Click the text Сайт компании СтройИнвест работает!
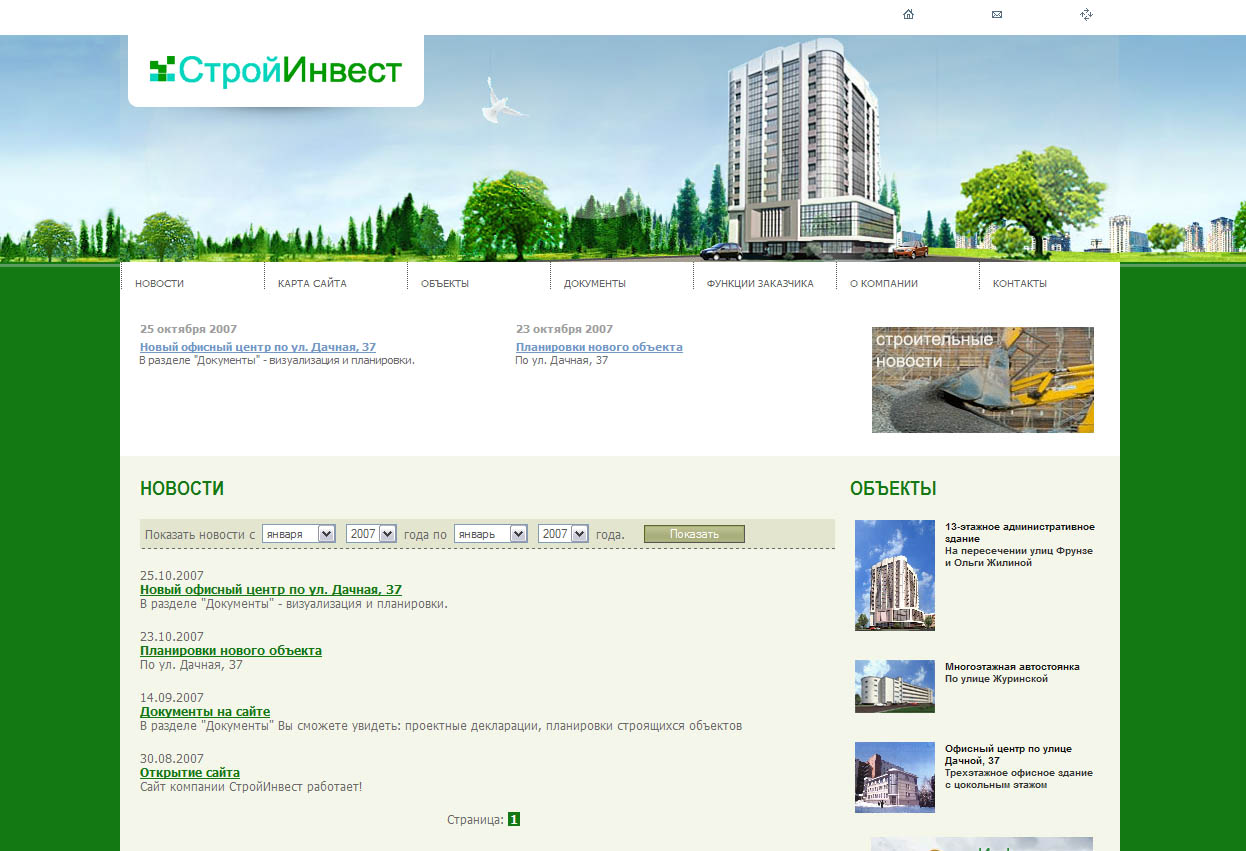Viewport: 1246px width, 851px height. 251,787
